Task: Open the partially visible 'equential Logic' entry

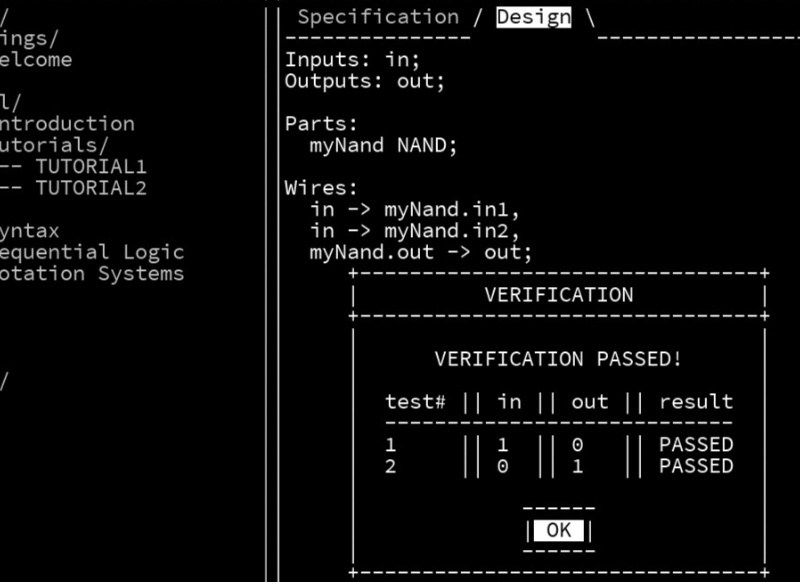Action: [x=90, y=252]
